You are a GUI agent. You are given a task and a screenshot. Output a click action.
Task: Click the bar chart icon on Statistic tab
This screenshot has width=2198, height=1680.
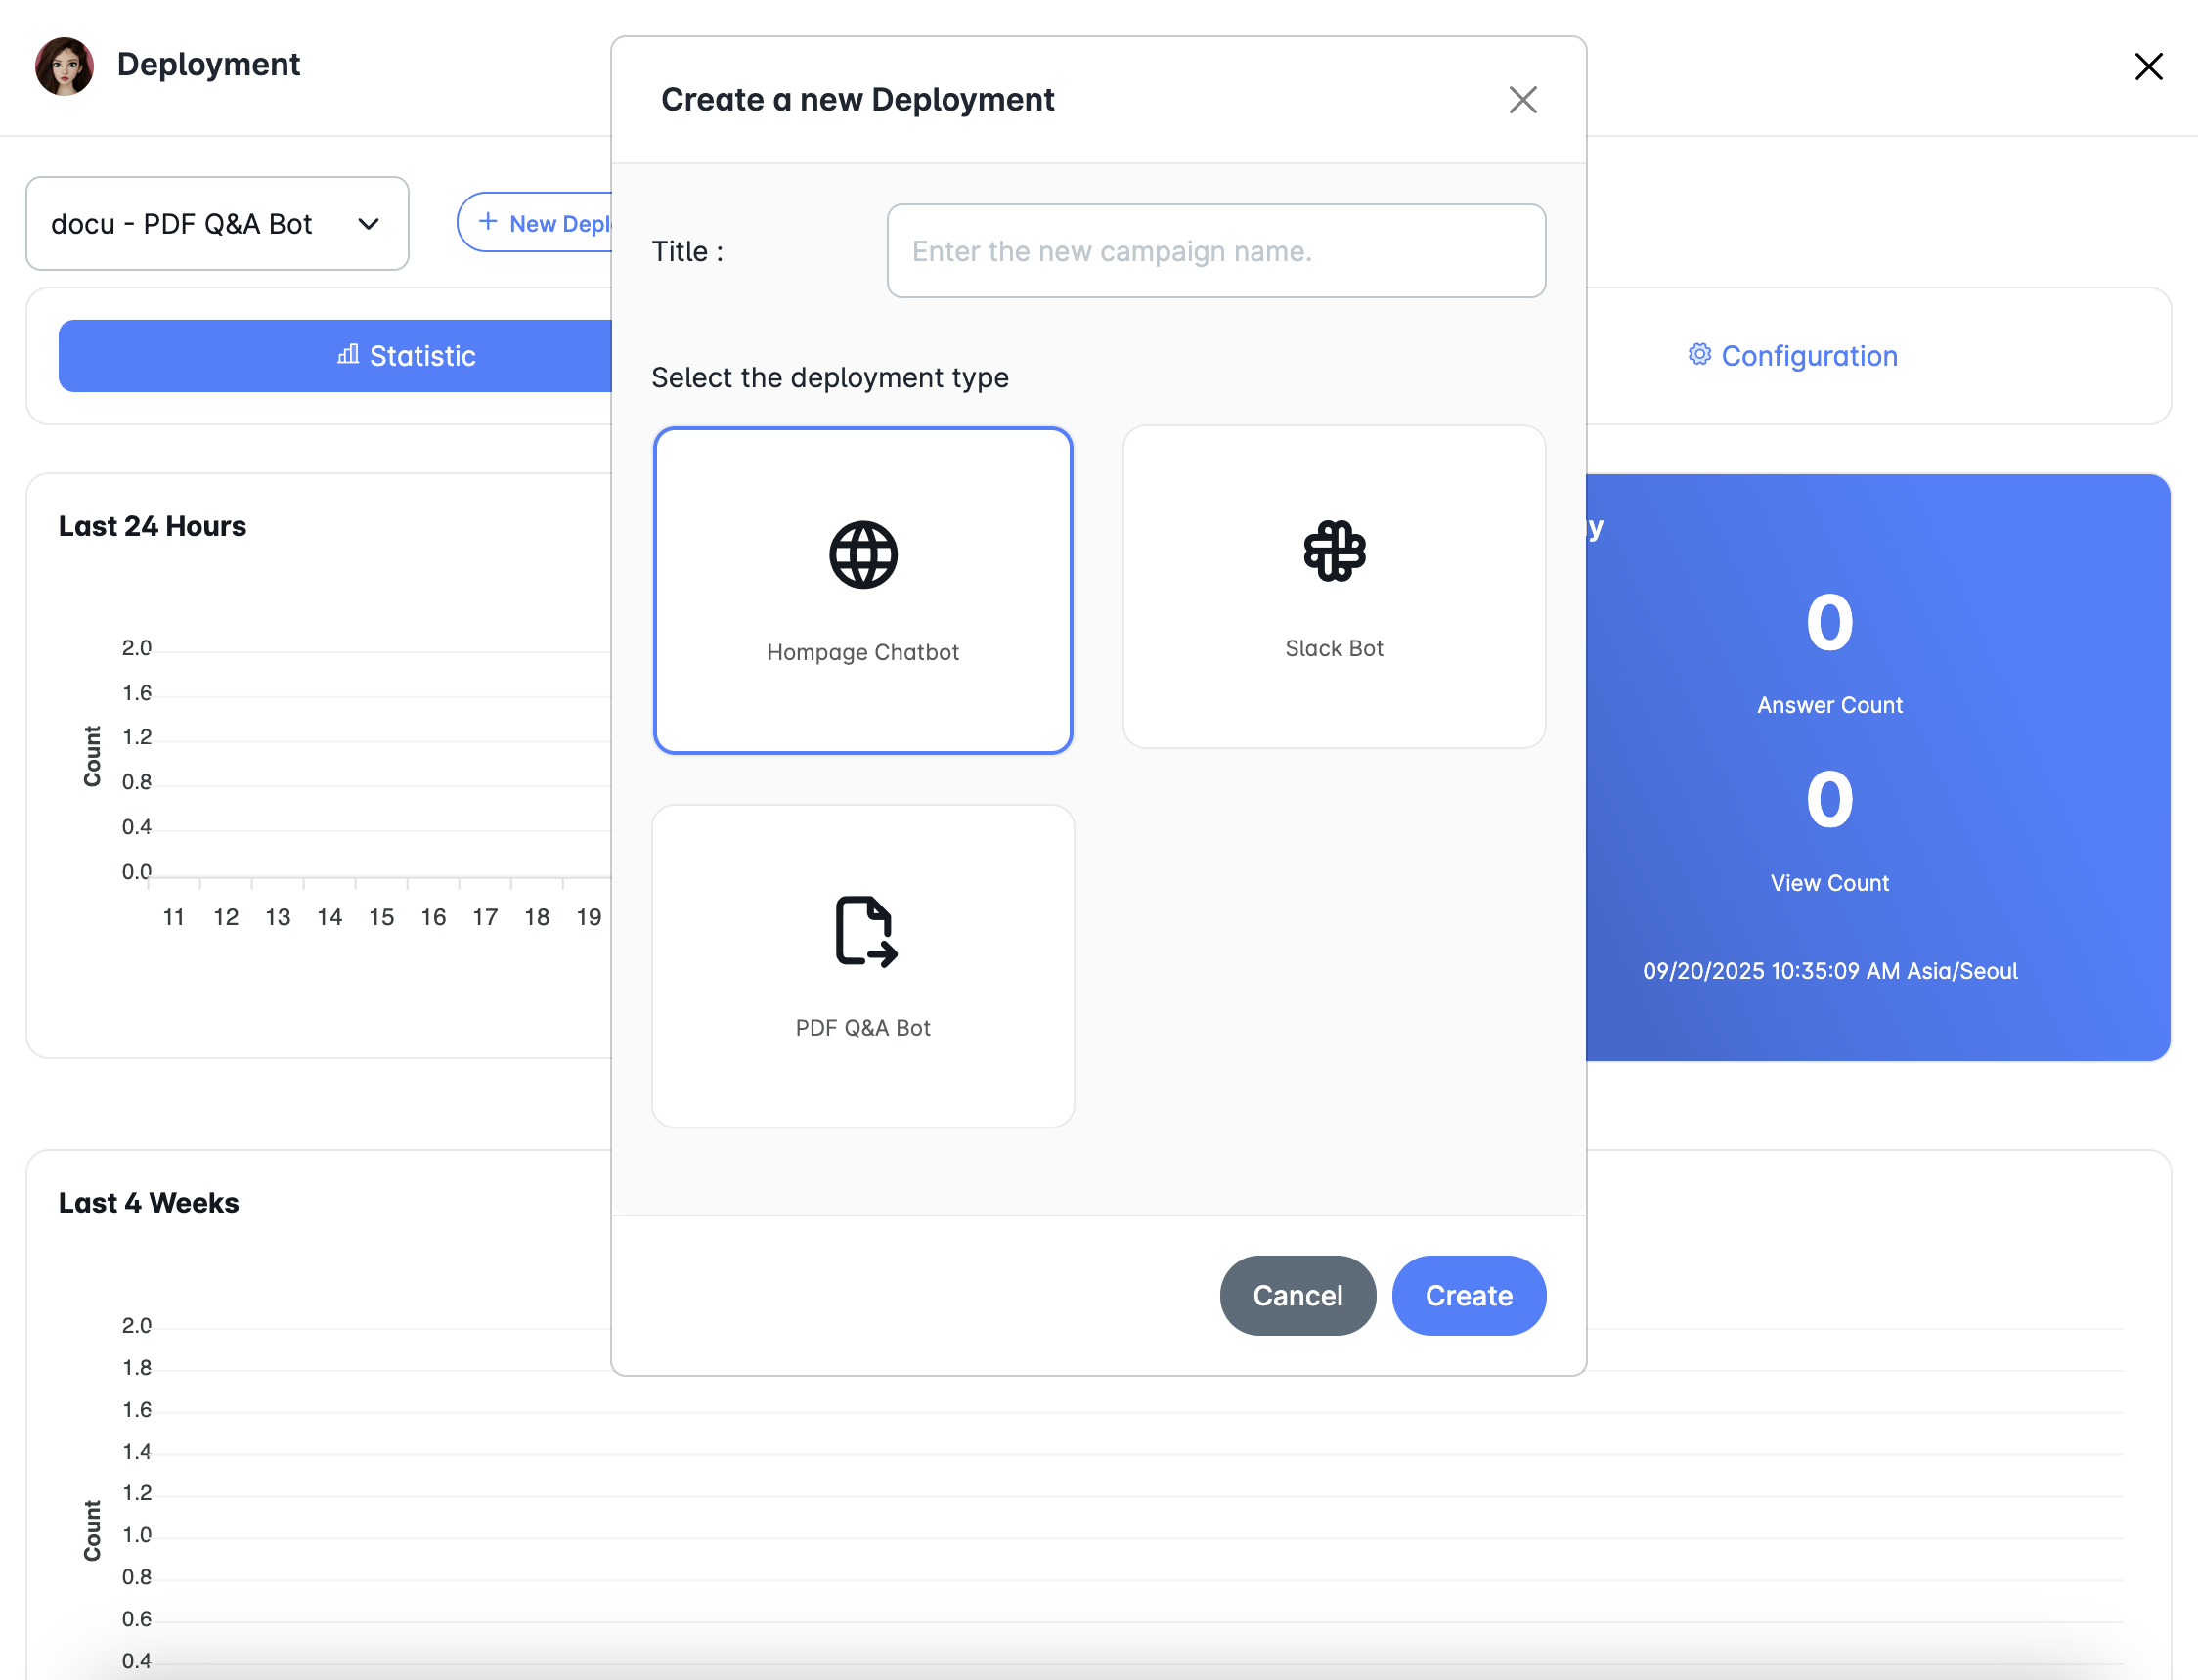pyautogui.click(x=348, y=355)
